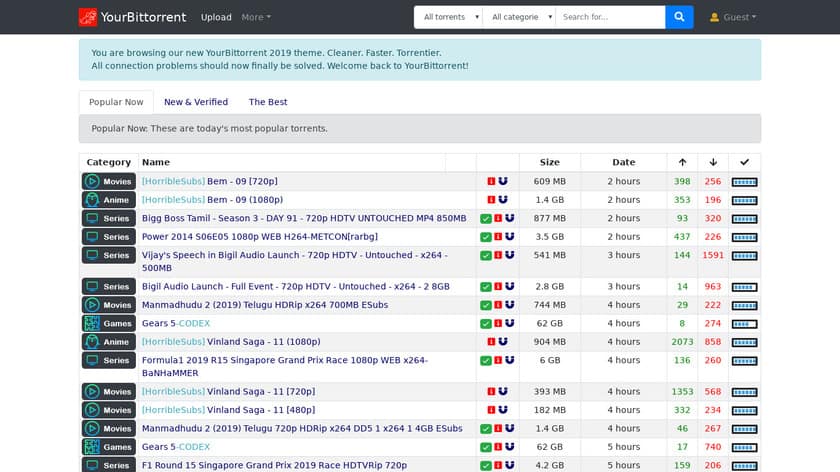Click Movies category badge beside Bem - 09 [720p]

109,182
